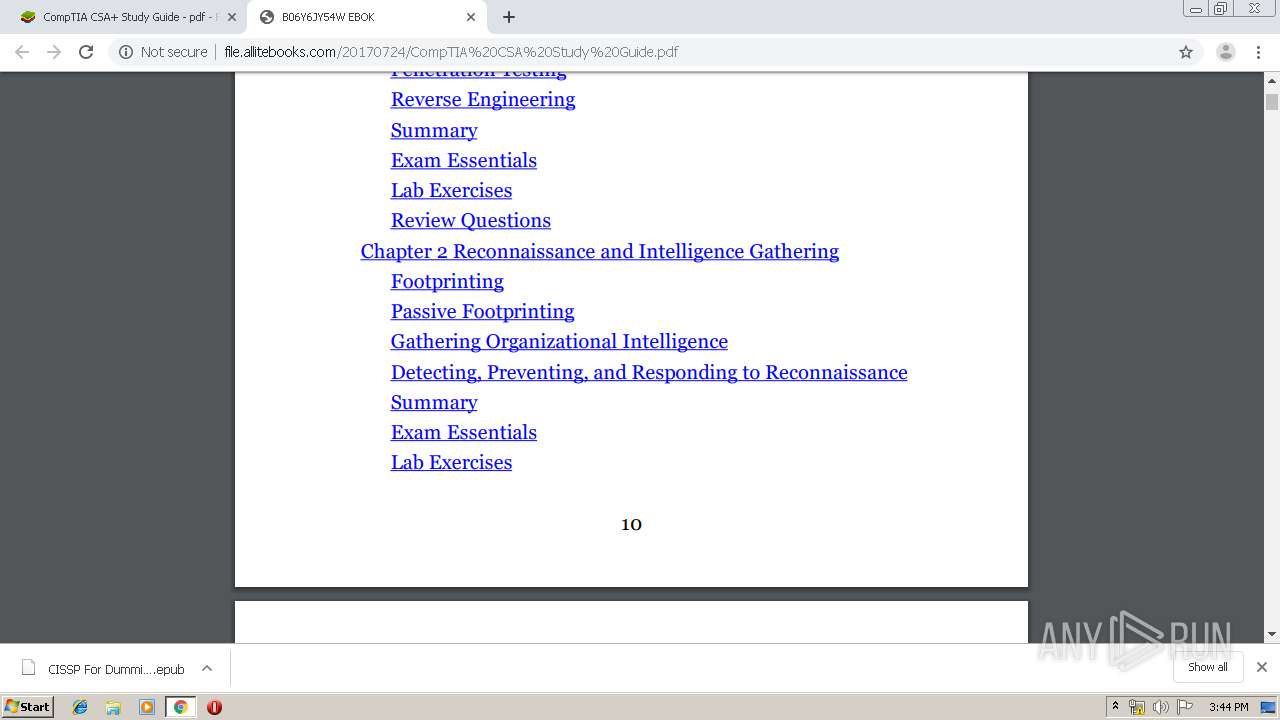Open Windows Explorer folder in taskbar
This screenshot has width=1280, height=720.
tap(113, 707)
